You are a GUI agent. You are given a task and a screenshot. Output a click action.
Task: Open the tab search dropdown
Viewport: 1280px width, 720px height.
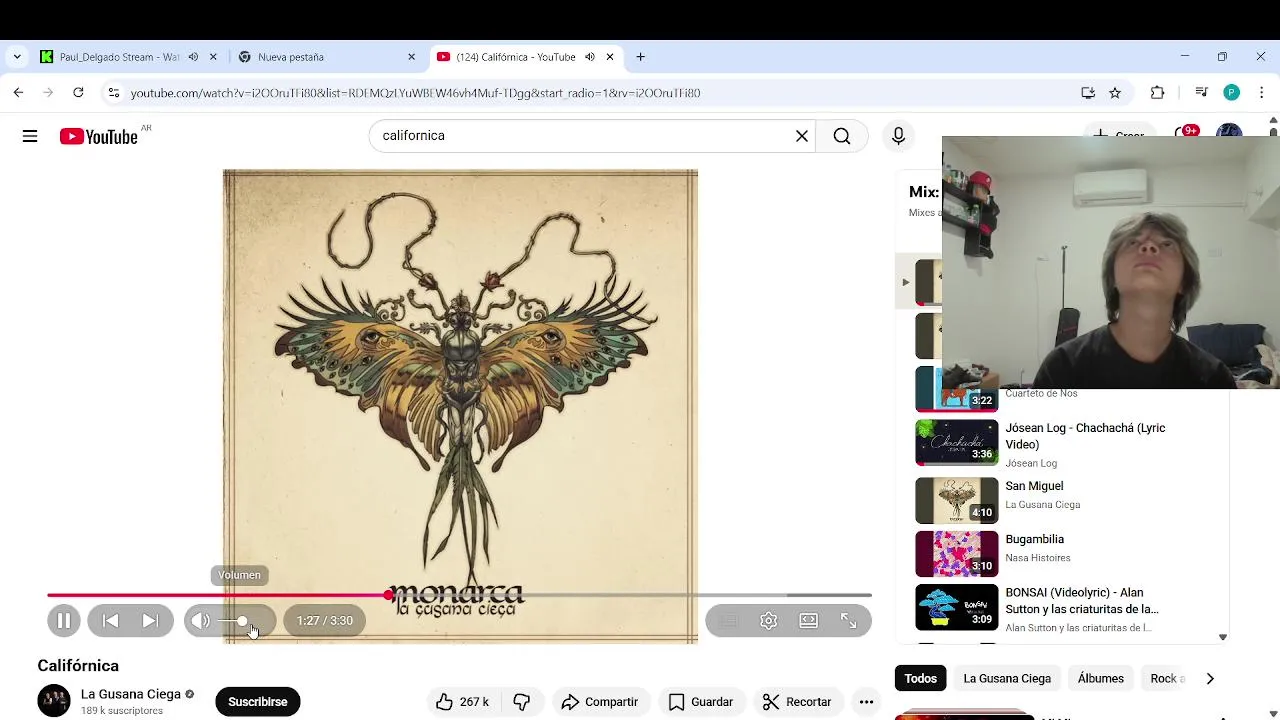pos(16,57)
